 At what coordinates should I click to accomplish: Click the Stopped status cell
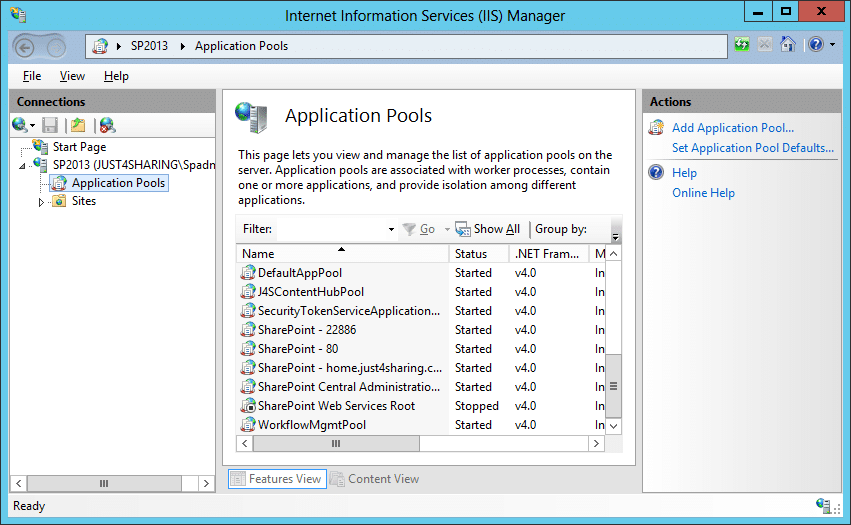pos(477,406)
